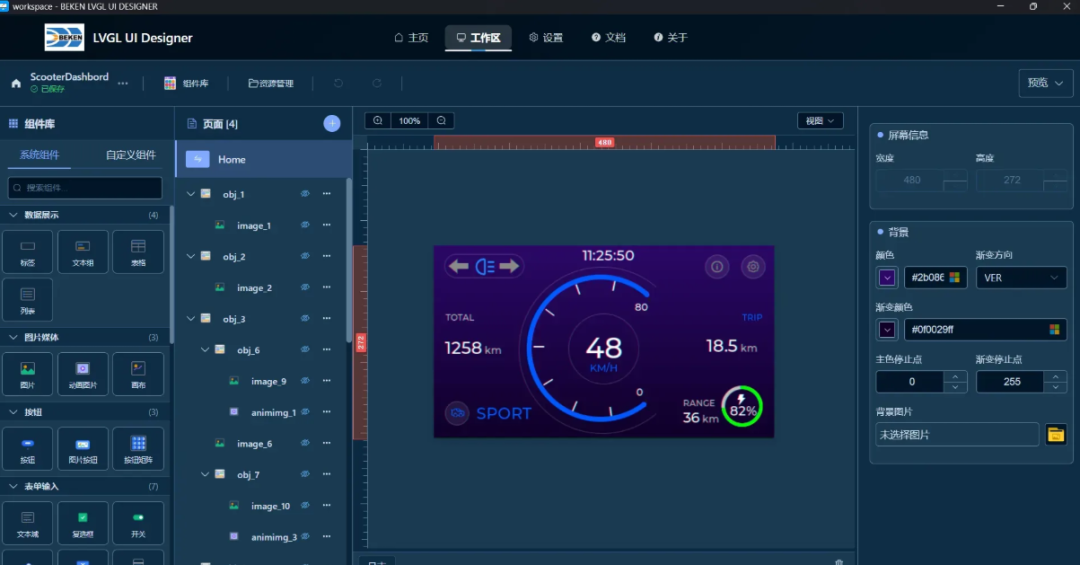Toggle visibility of image_2 layer

click(305, 288)
